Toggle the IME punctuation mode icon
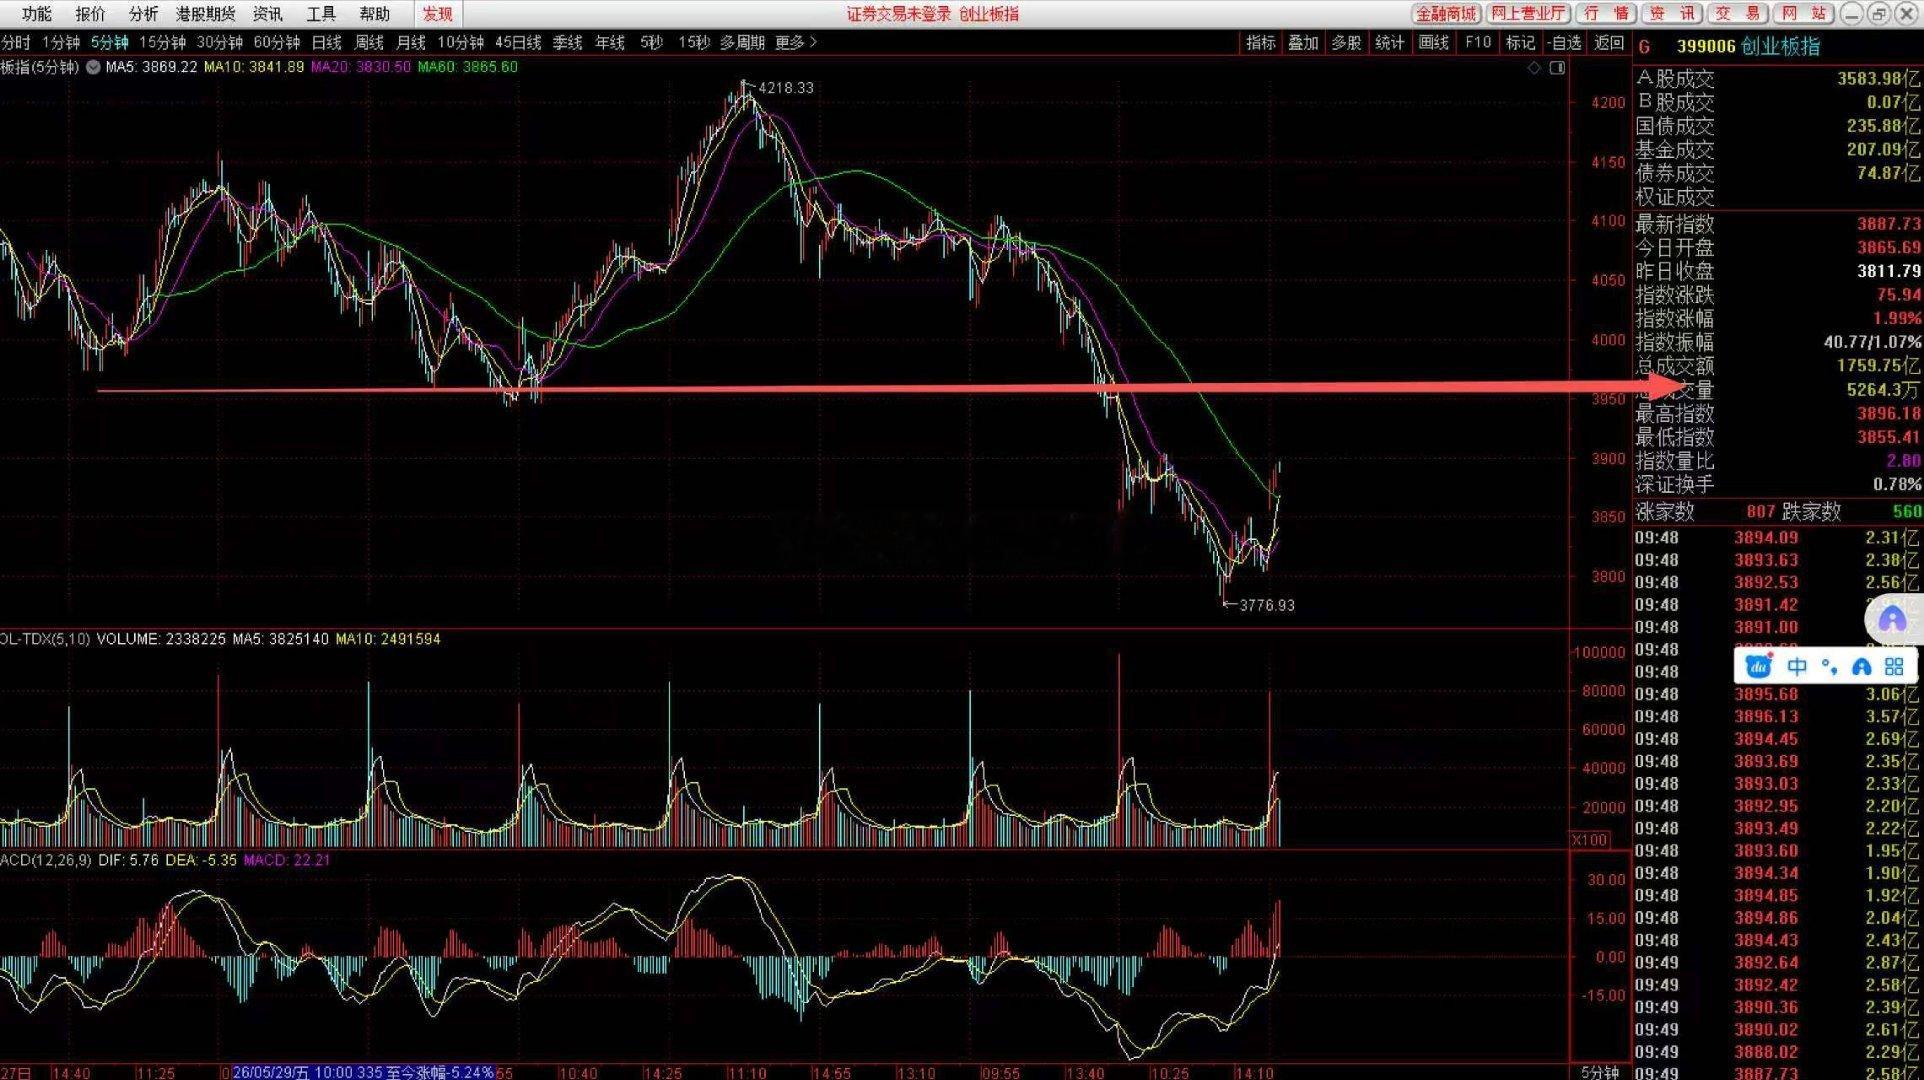 coord(1829,666)
